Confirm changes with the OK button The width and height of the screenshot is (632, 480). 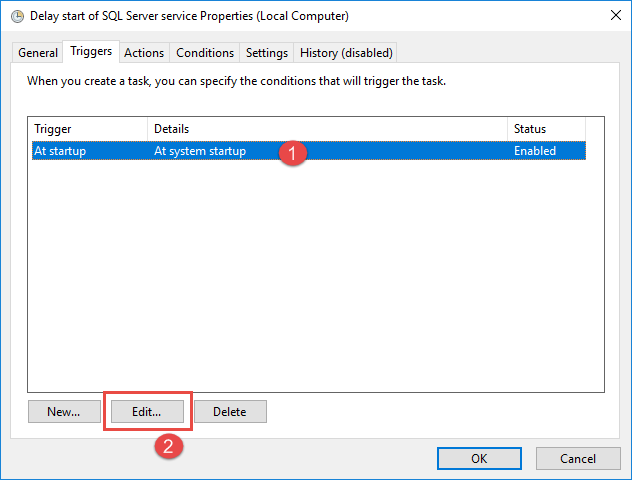[479, 458]
